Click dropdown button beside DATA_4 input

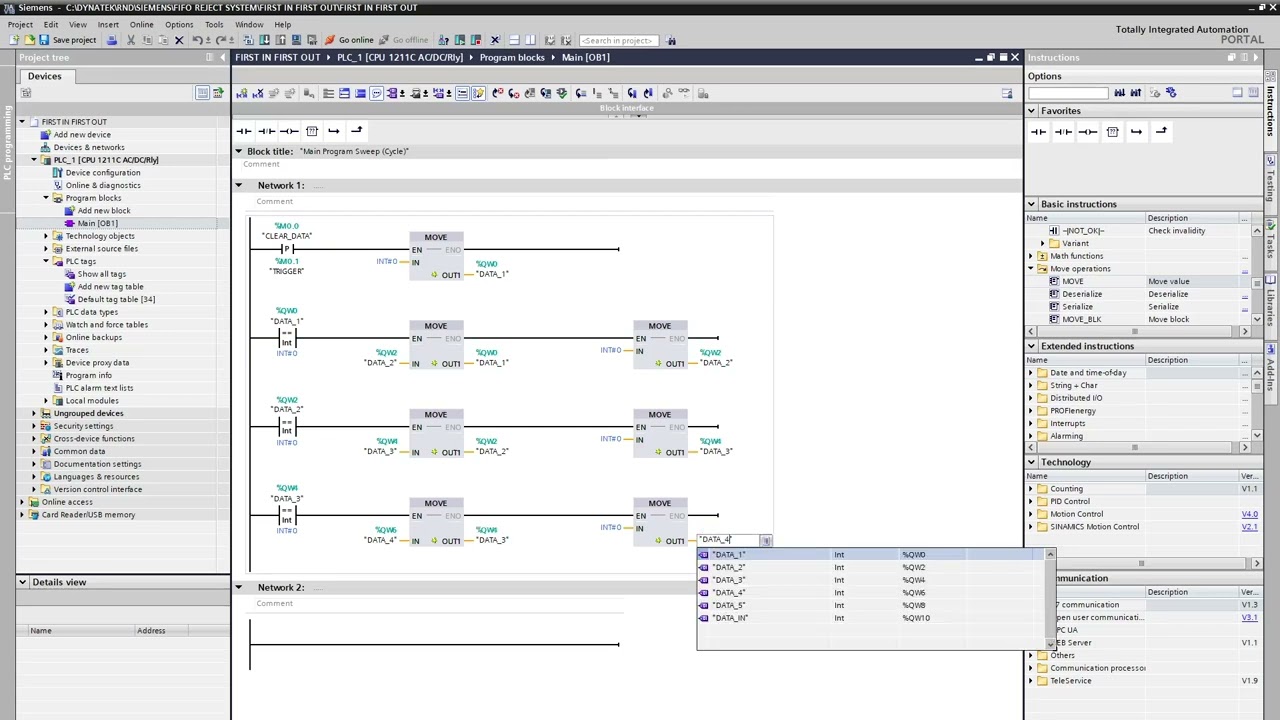[766, 541]
